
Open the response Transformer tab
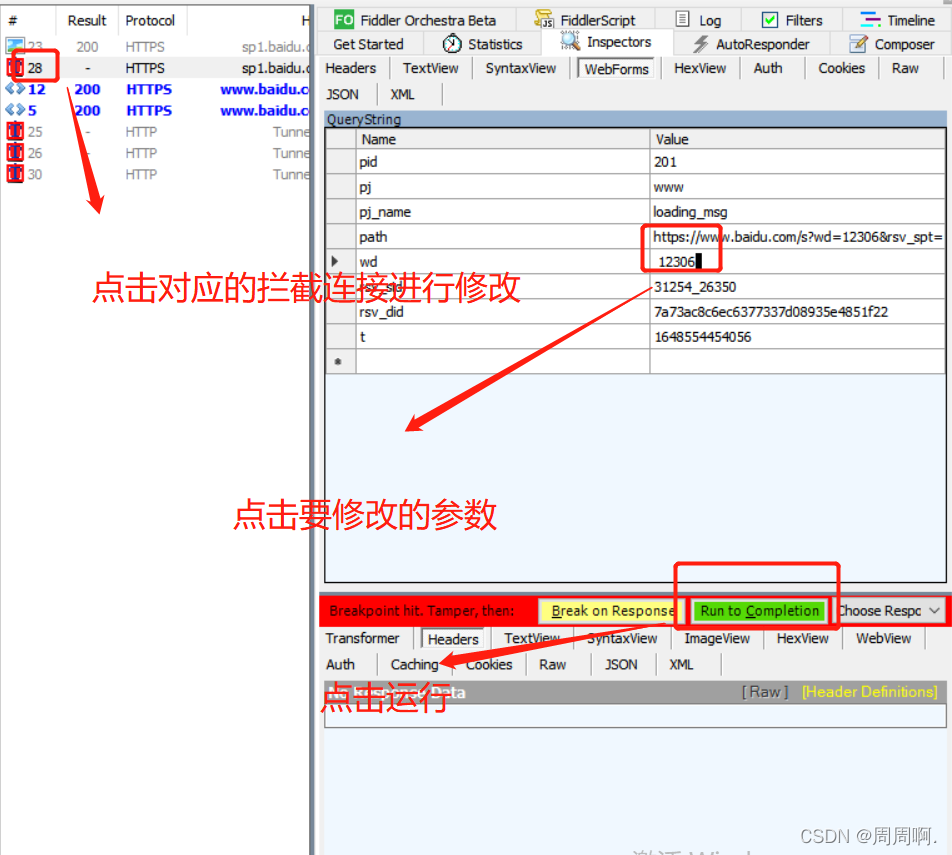[362, 638]
